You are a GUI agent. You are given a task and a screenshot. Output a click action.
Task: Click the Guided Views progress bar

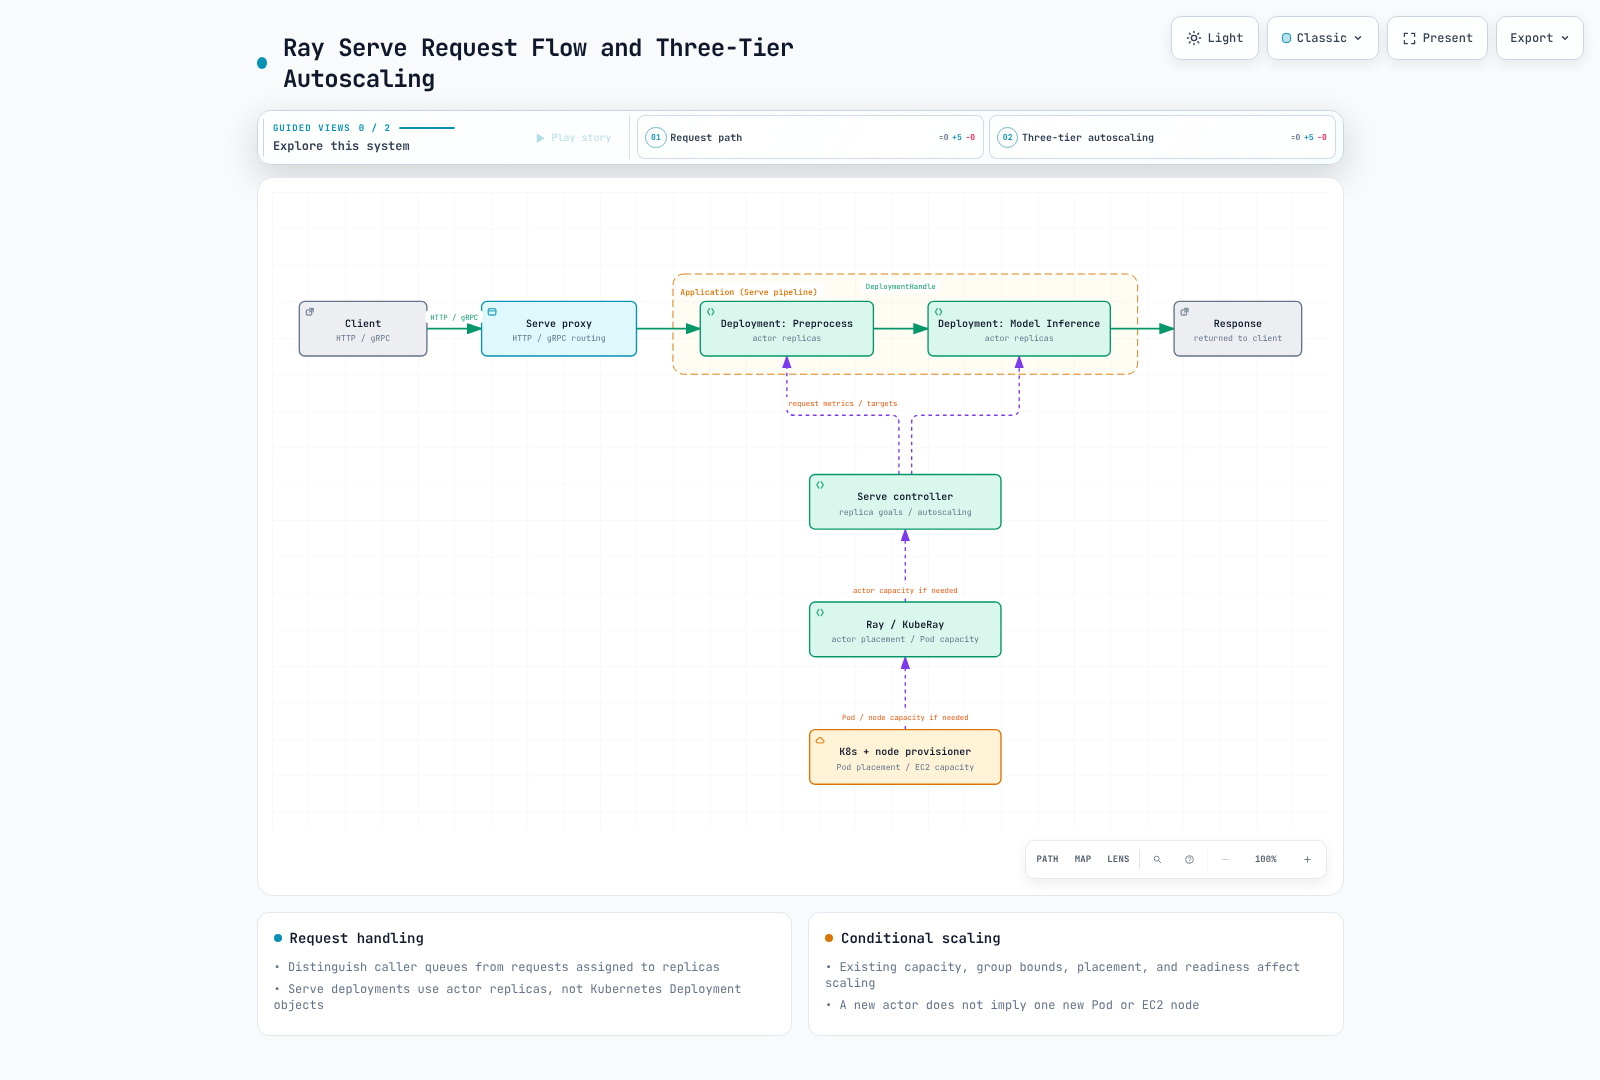(427, 128)
